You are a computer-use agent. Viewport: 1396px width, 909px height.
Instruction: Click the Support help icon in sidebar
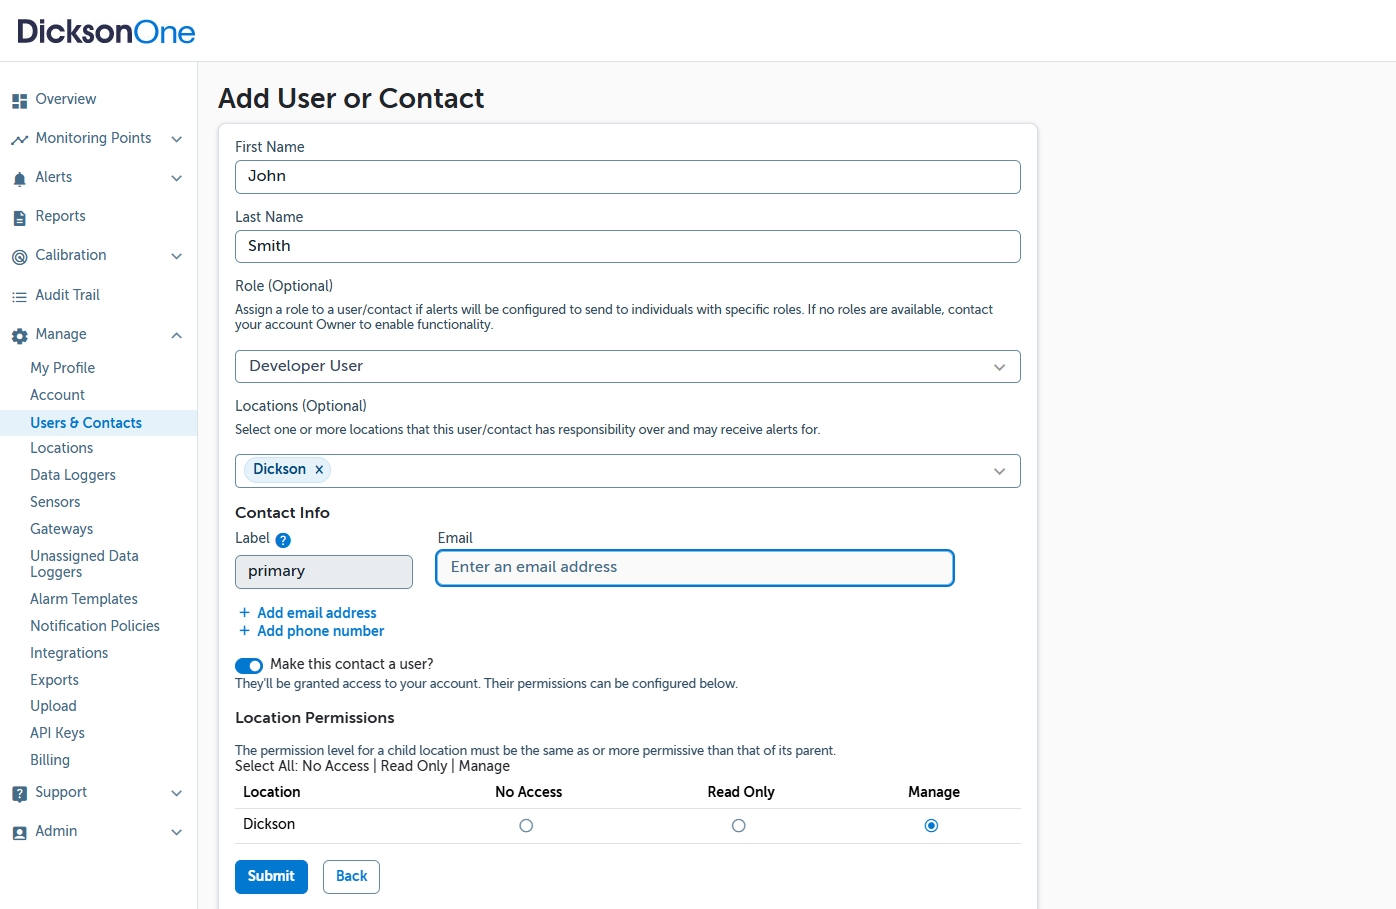click(19, 794)
